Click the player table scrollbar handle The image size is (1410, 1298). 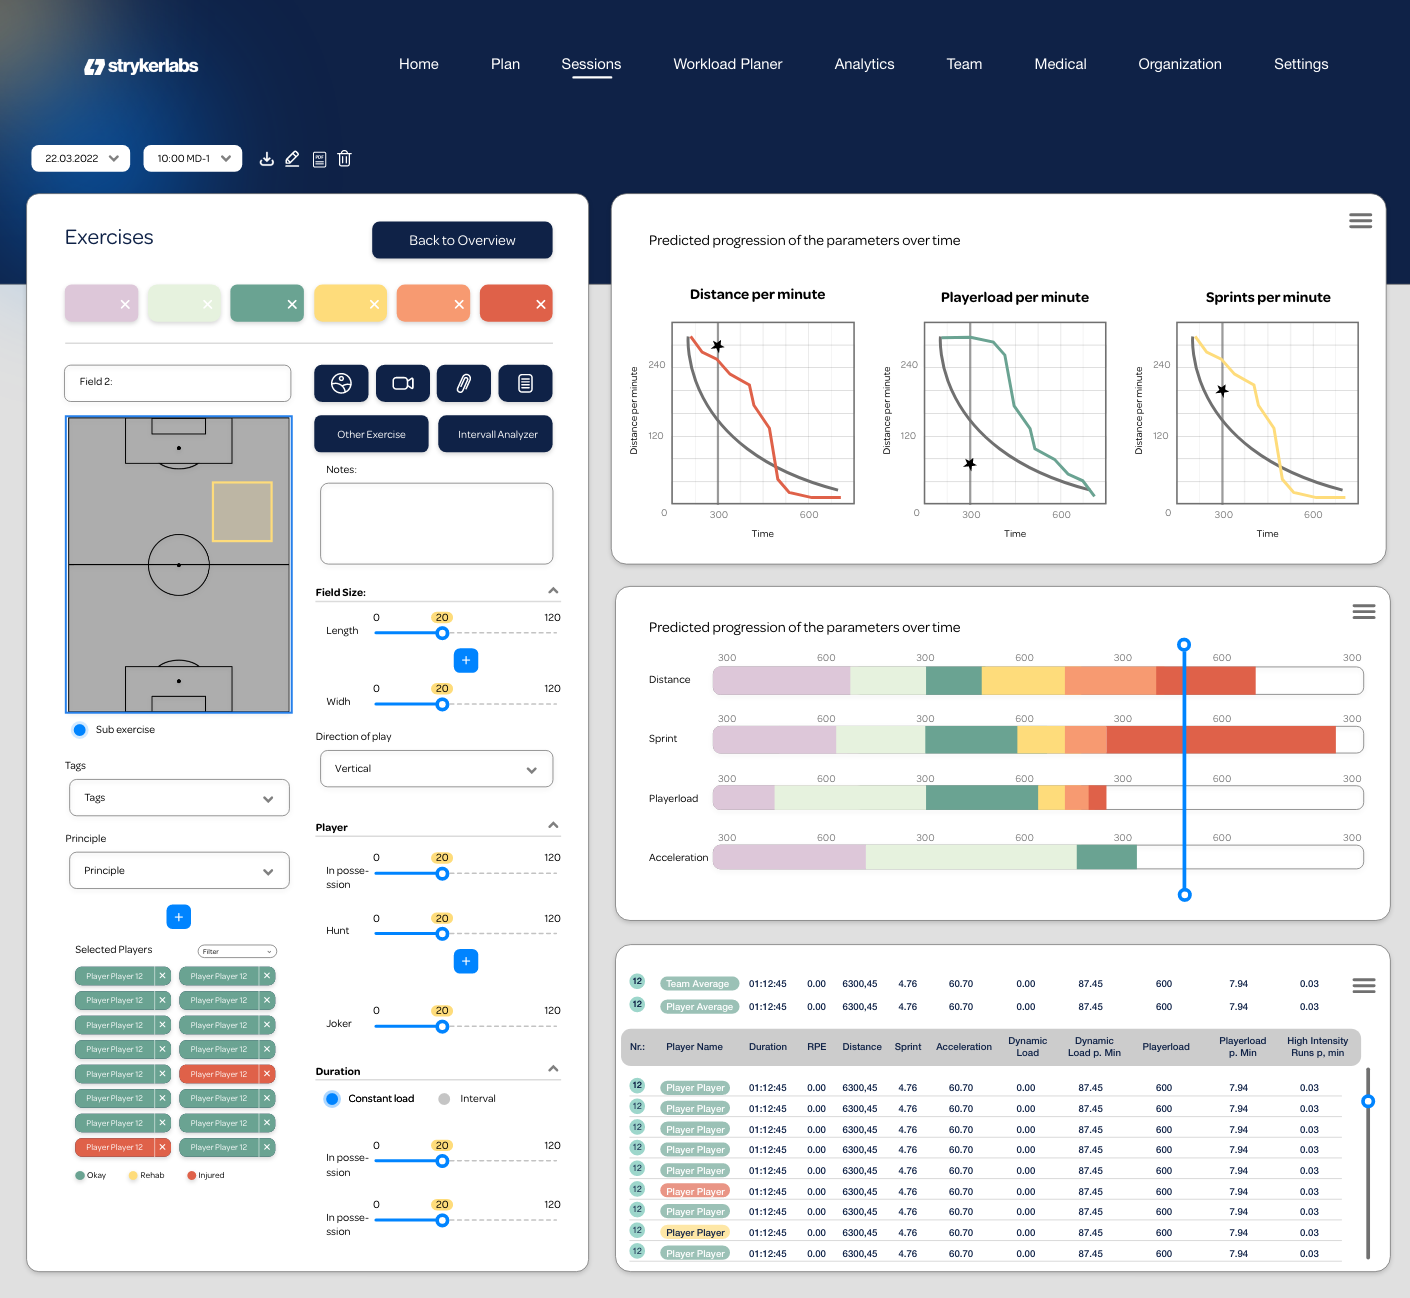point(1368,1101)
